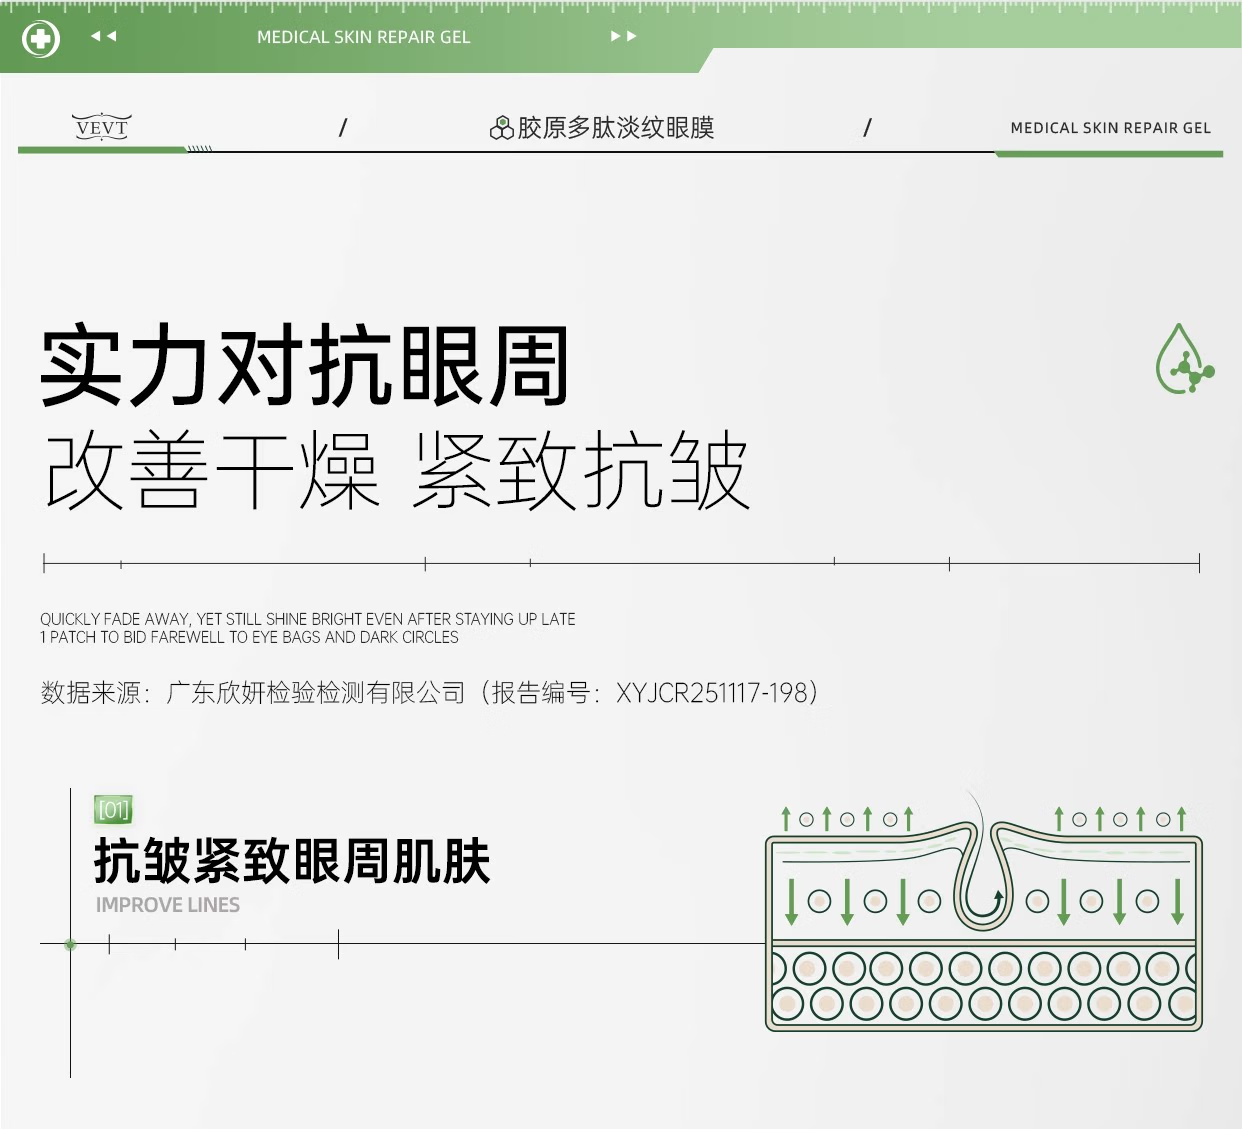Click the 实力对抗眼周 headline
Viewport: 1242px width, 1129px height.
pyautogui.click(x=305, y=366)
